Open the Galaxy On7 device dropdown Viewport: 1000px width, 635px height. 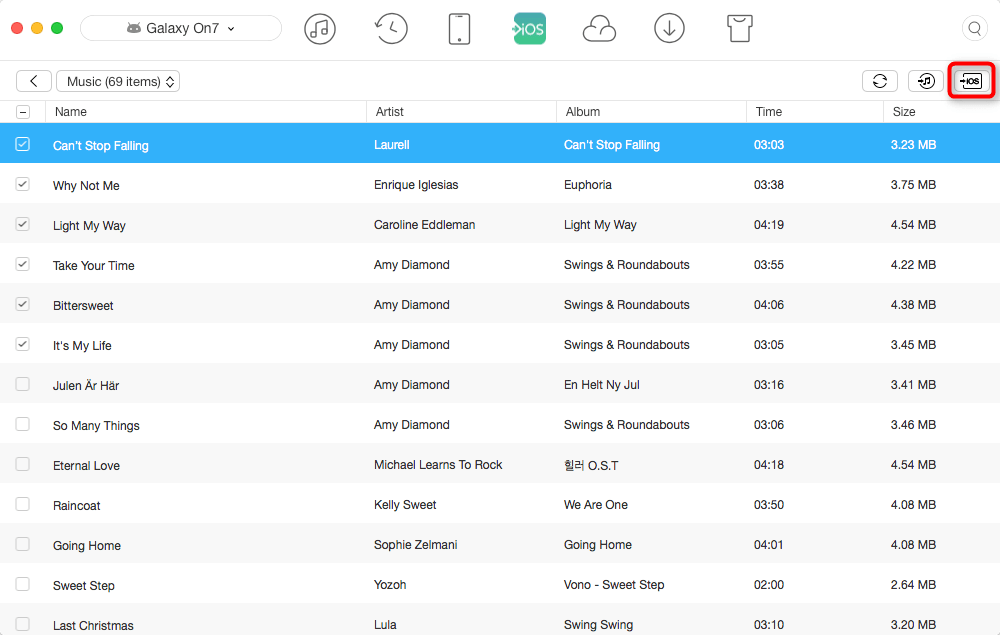coord(181,29)
